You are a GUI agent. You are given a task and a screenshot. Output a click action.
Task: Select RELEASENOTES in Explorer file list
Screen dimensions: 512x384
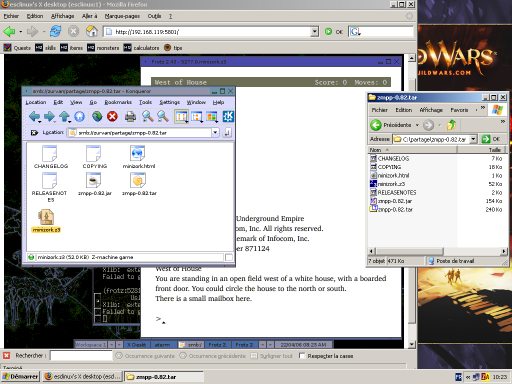pyautogui.click(x=393, y=192)
